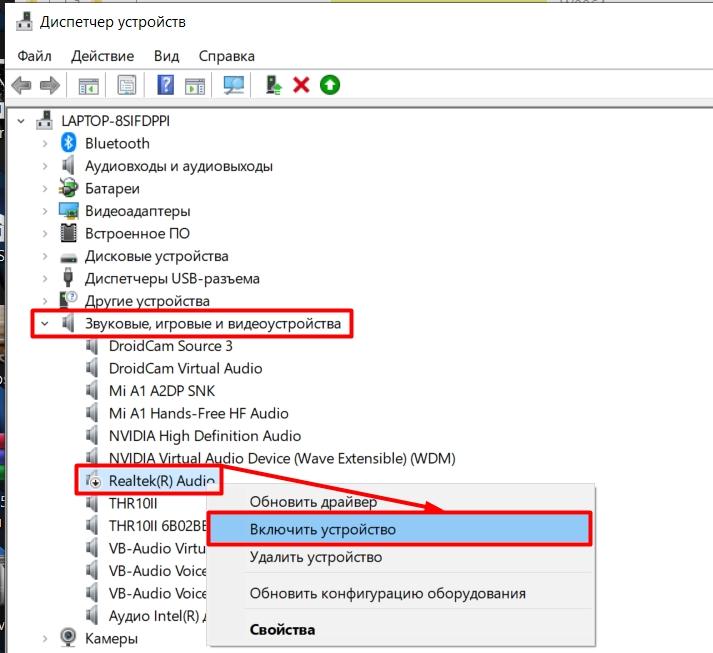
Task: Collapse the LAPTOP-8SIFDPPI root node
Action: pyautogui.click(x=21, y=121)
